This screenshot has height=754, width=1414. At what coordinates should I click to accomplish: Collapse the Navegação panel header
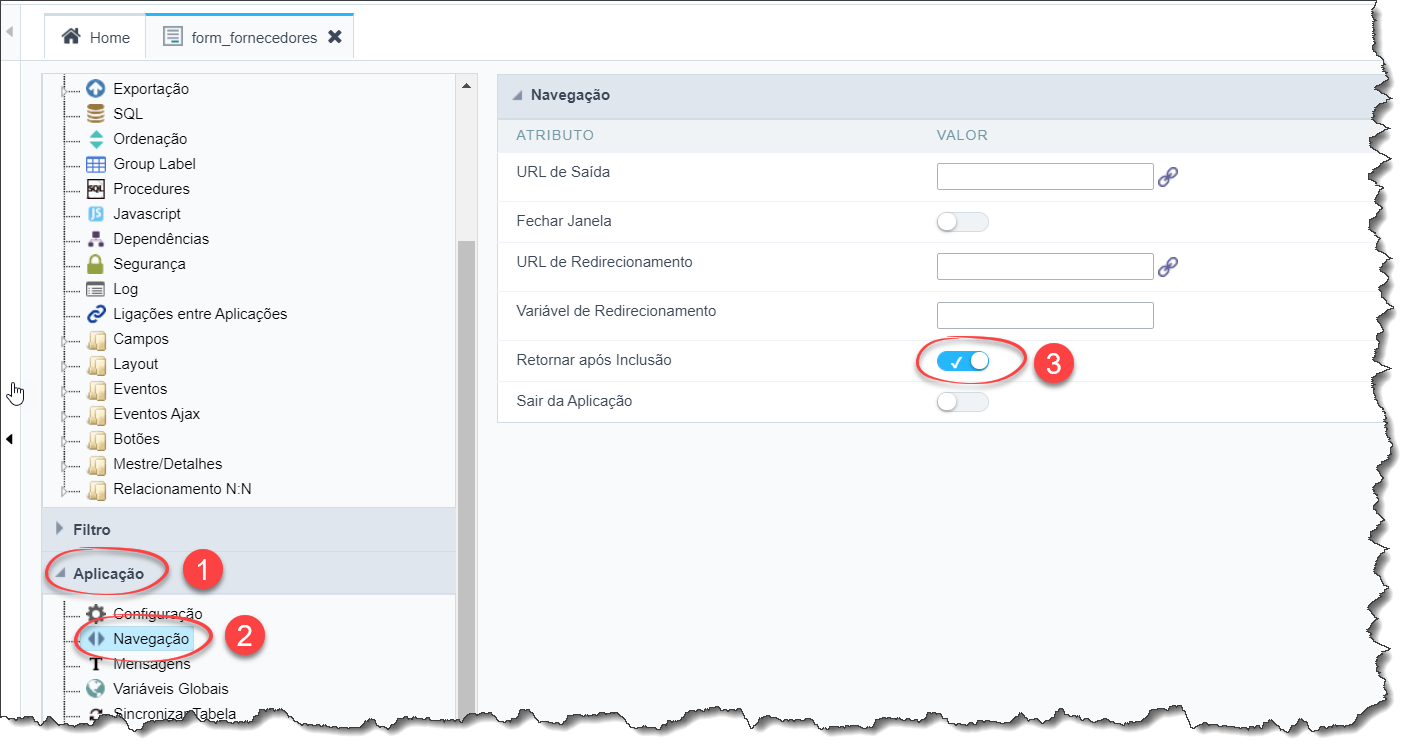(570, 95)
